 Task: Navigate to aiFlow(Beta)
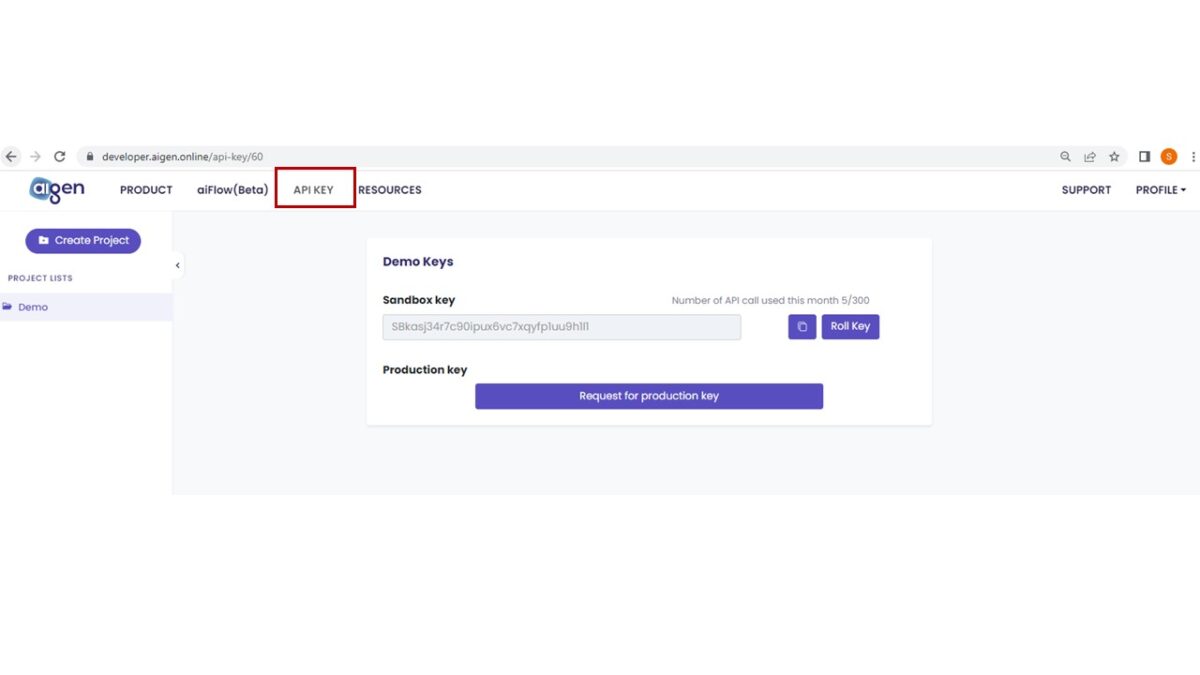pyautogui.click(x=232, y=189)
